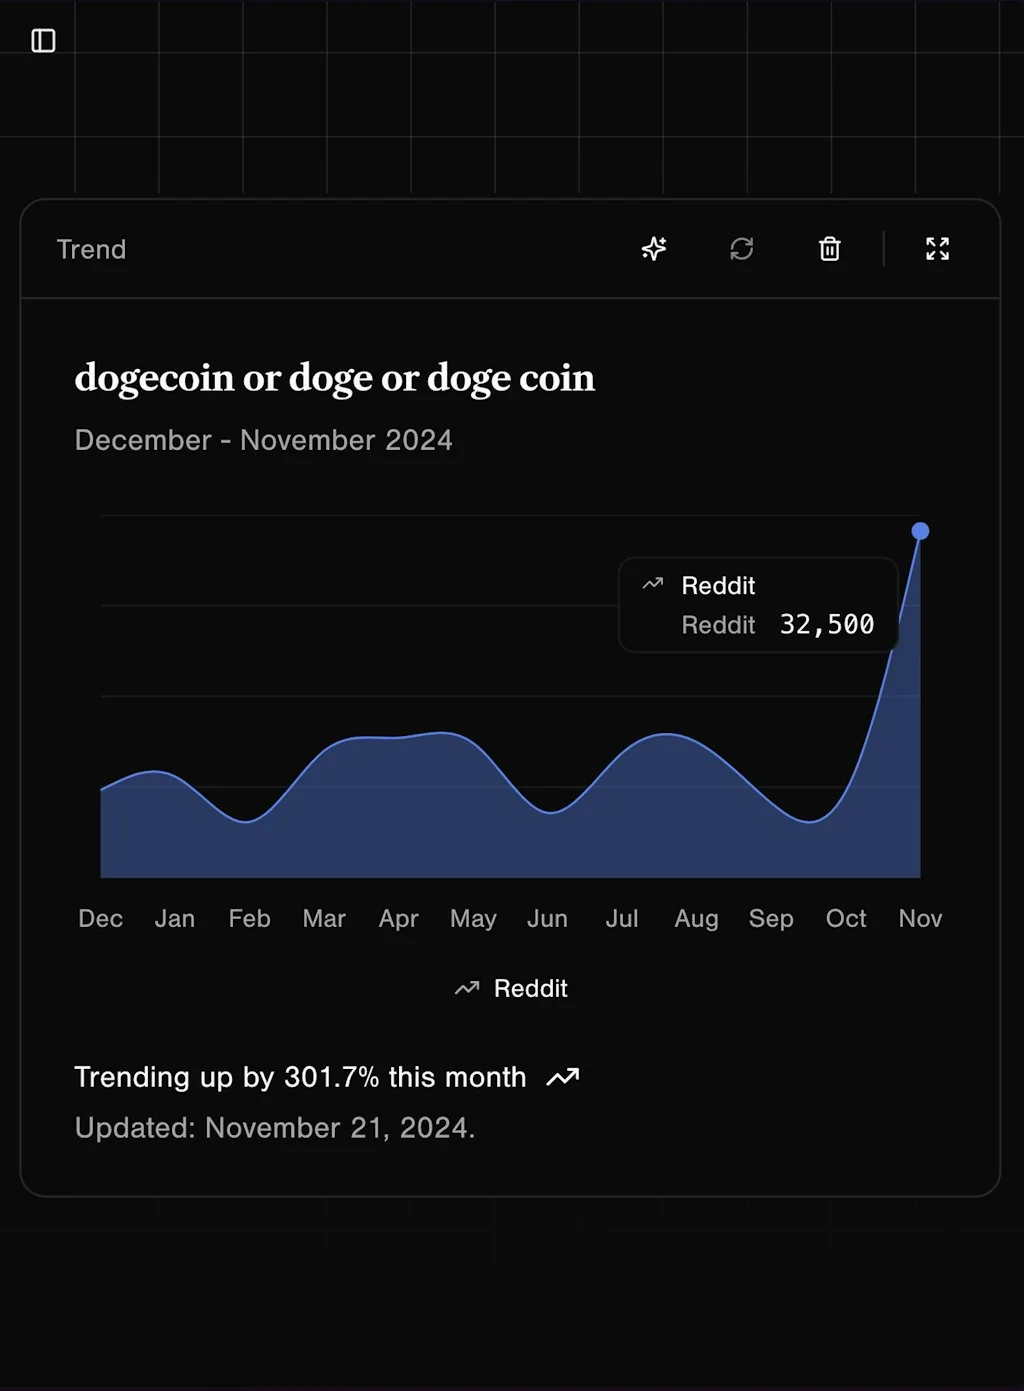
Task: Click the 32,500 value in tooltip
Action: tap(826, 625)
